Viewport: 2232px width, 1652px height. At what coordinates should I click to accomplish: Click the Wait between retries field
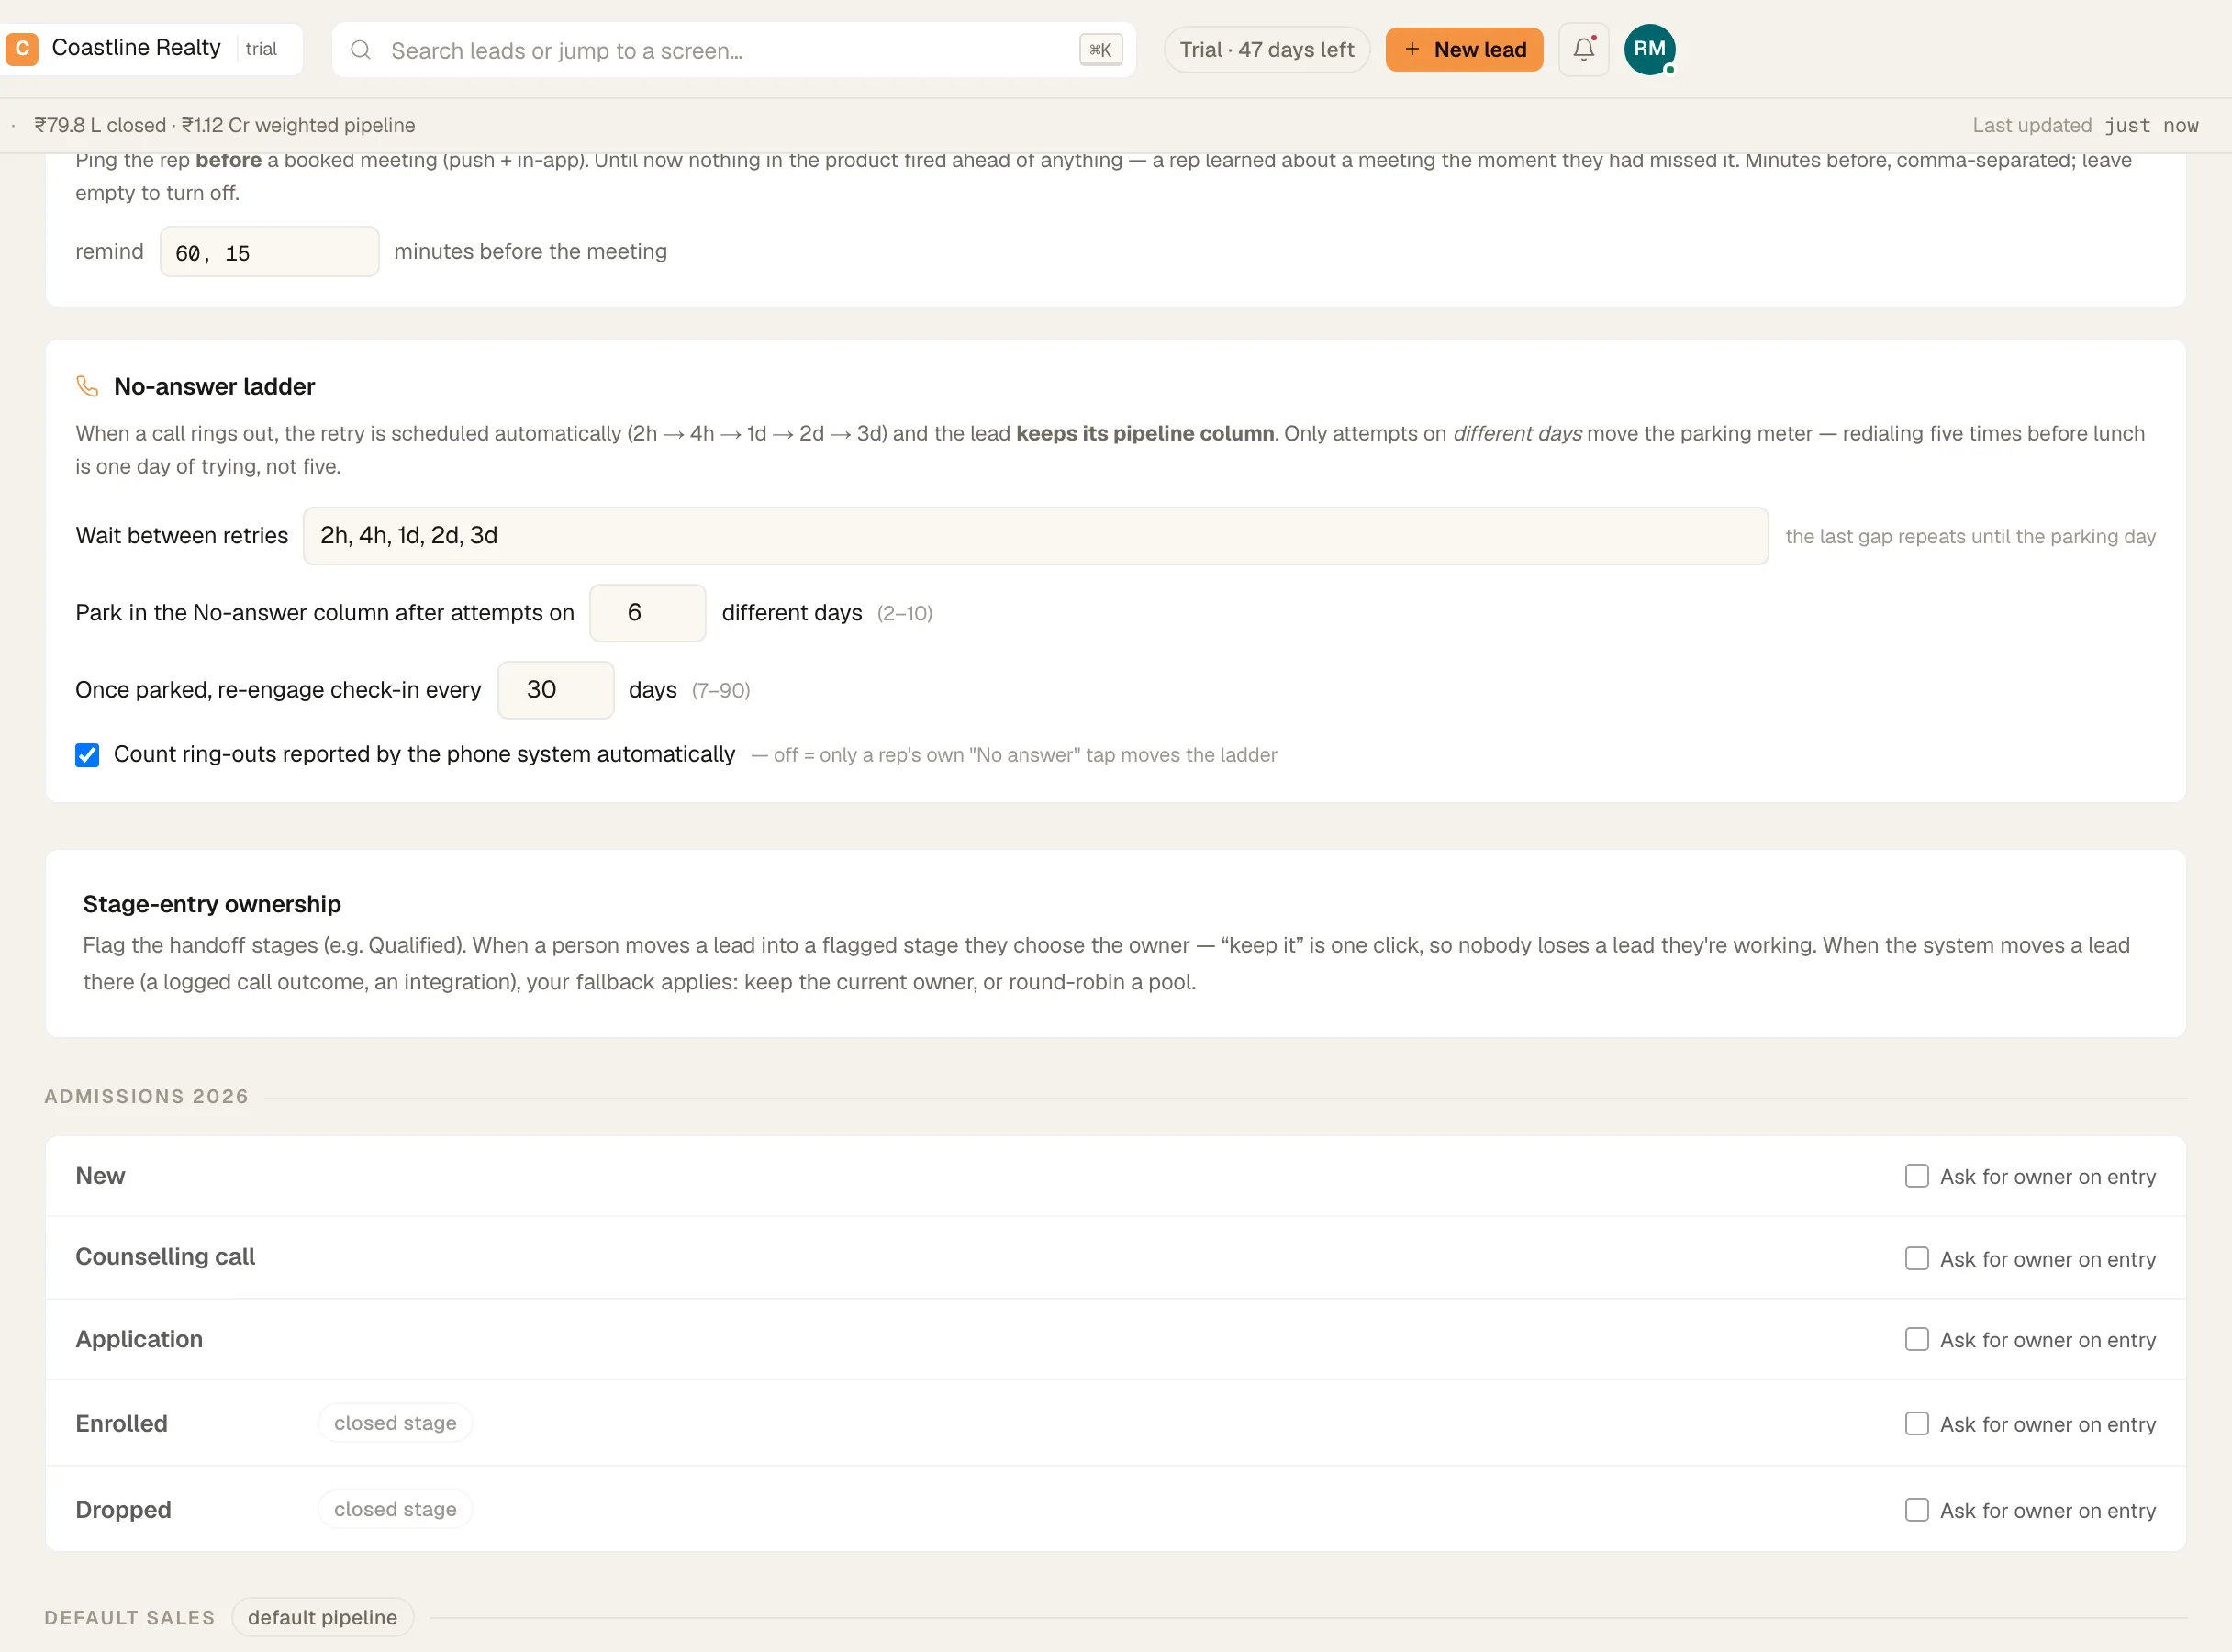pos(1035,536)
